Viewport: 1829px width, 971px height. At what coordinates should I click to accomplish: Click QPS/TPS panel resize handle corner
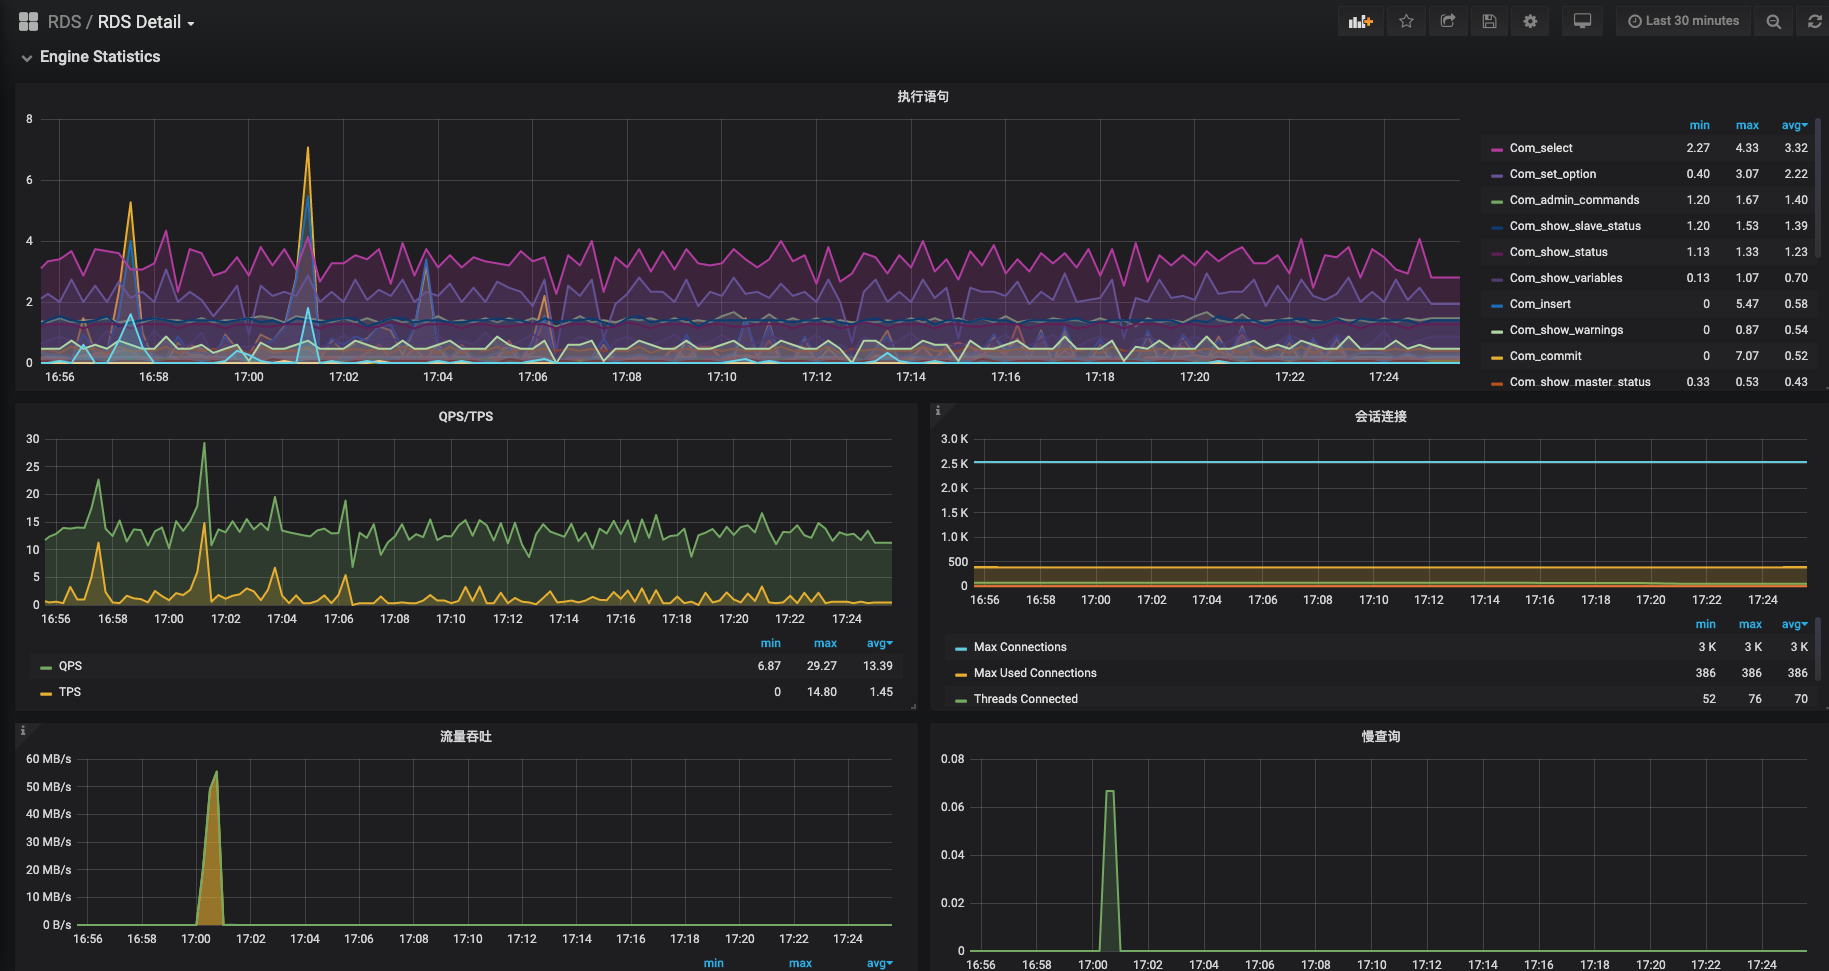pyautogui.click(x=913, y=707)
